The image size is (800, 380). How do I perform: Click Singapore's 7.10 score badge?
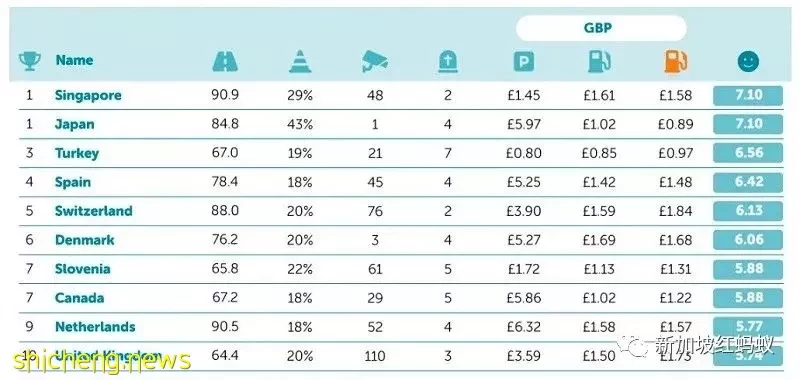tap(748, 95)
